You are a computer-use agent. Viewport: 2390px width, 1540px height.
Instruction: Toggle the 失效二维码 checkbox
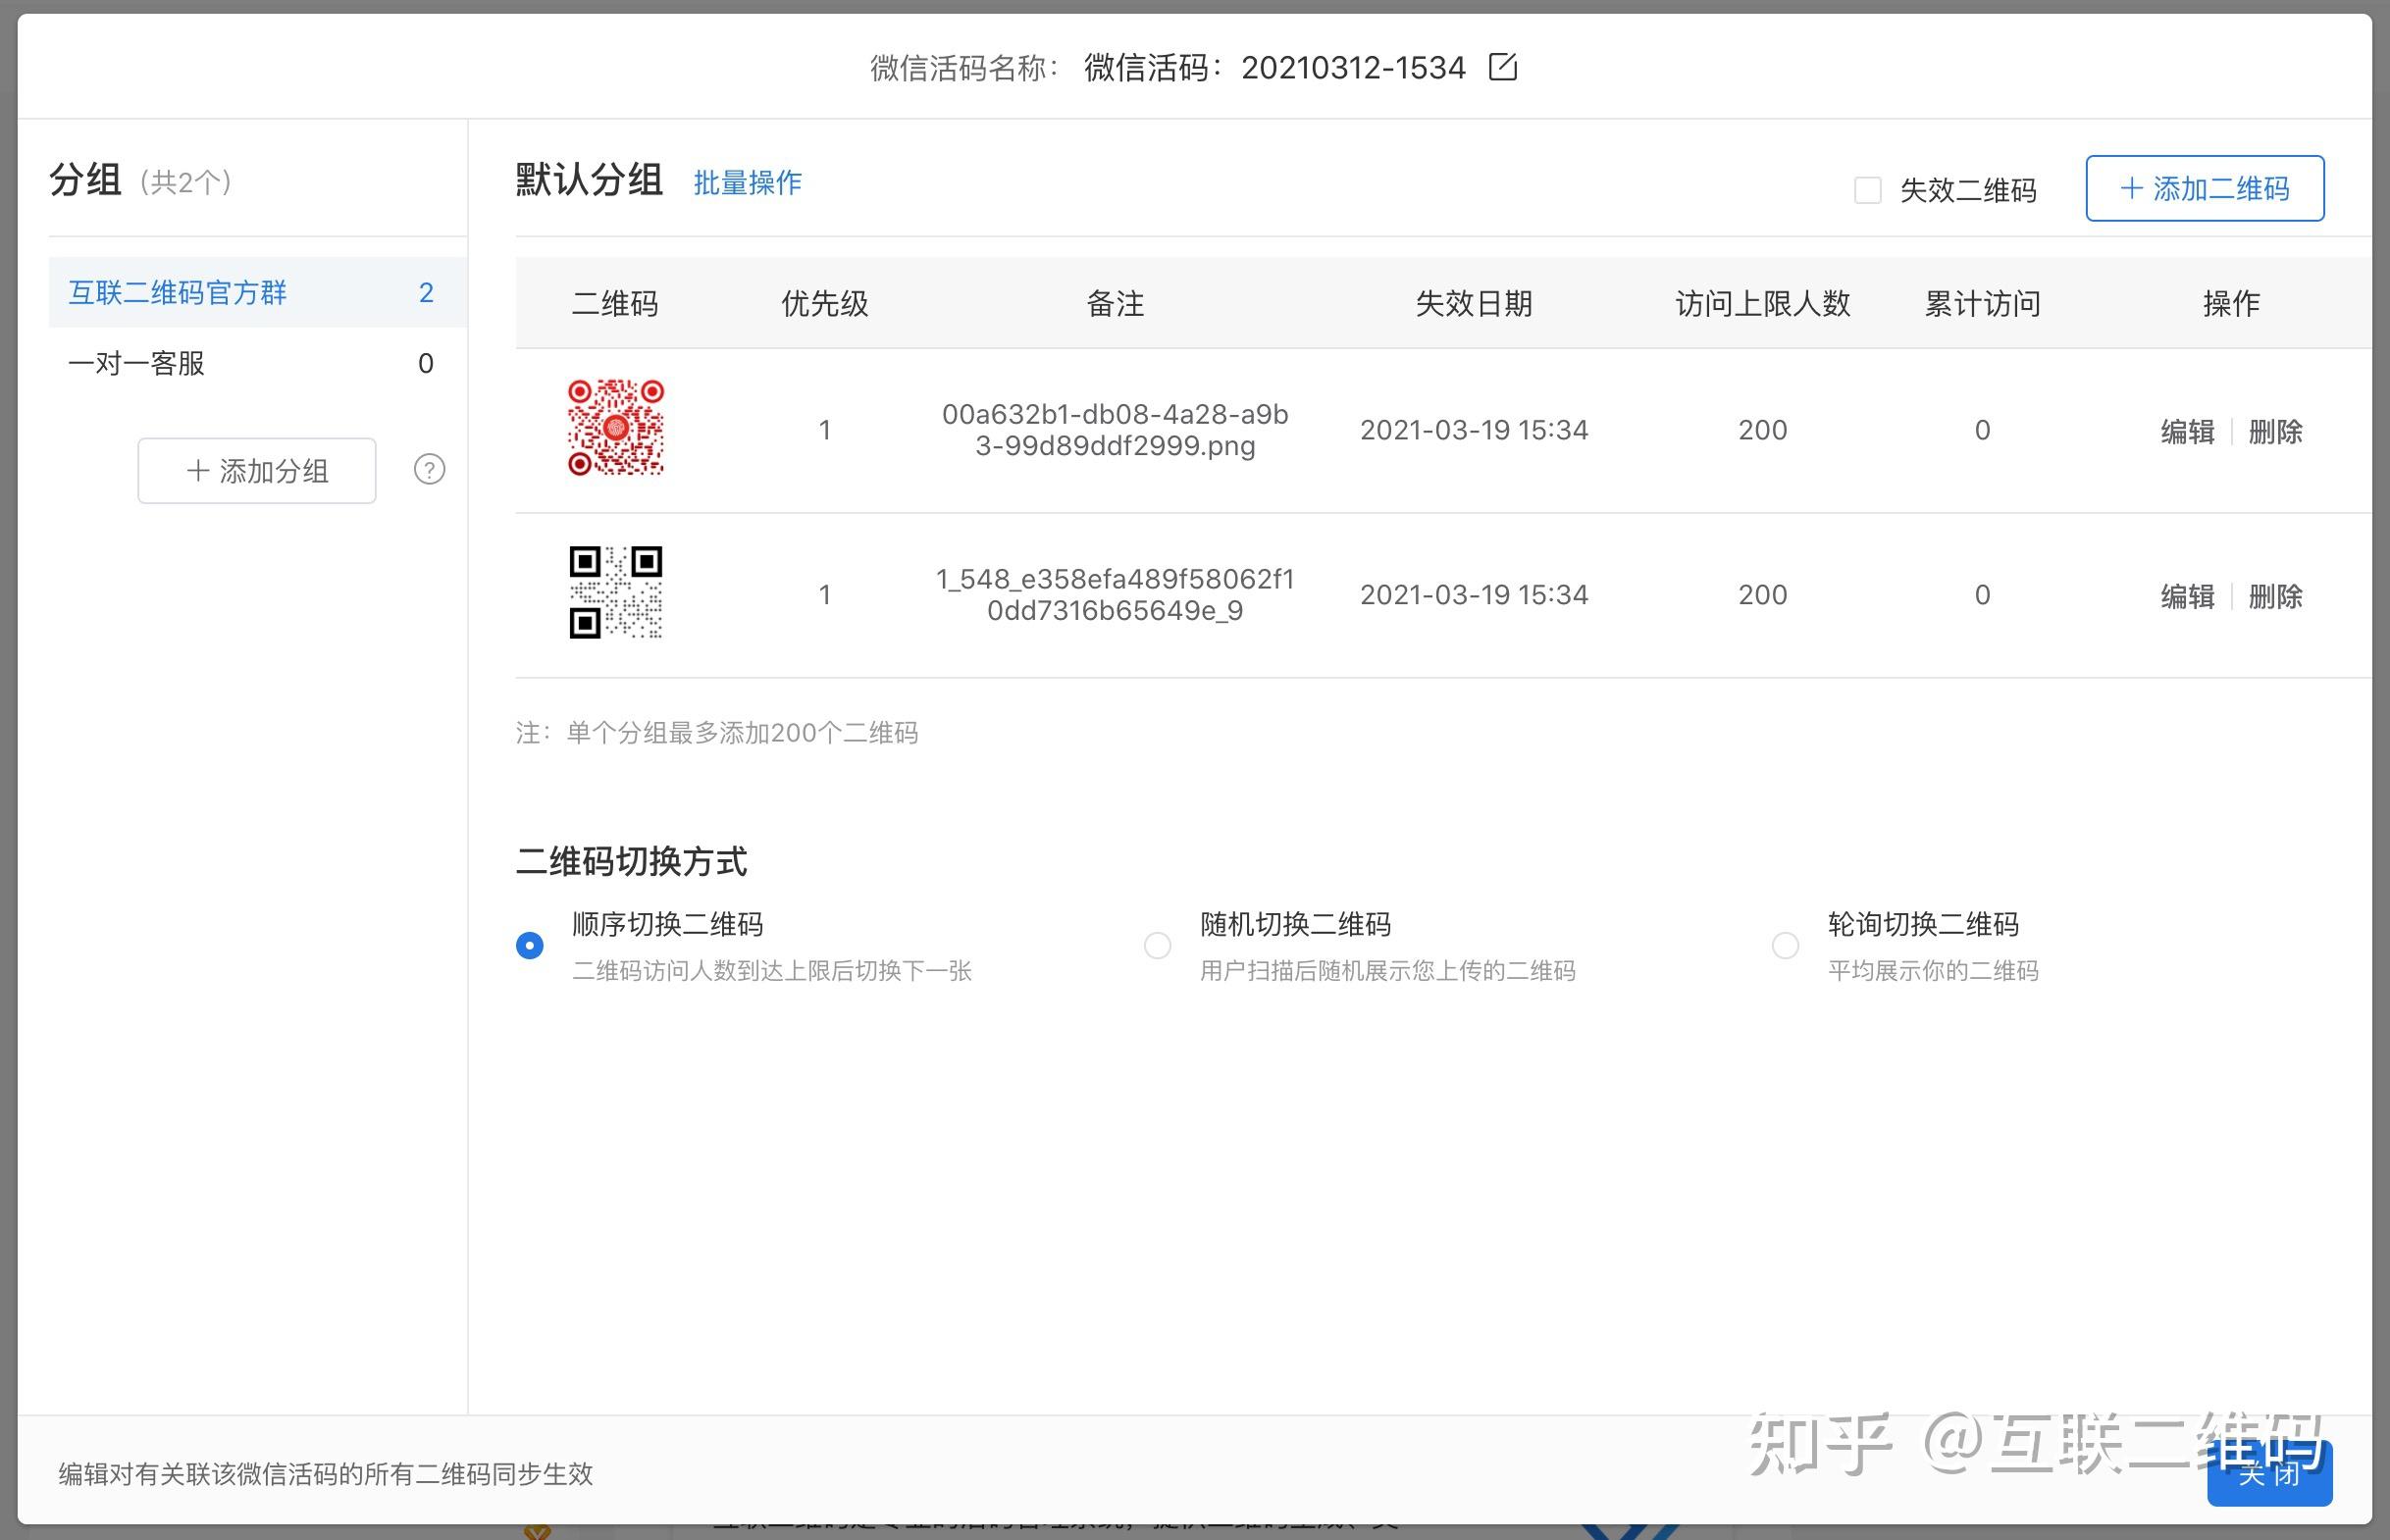coord(1867,190)
